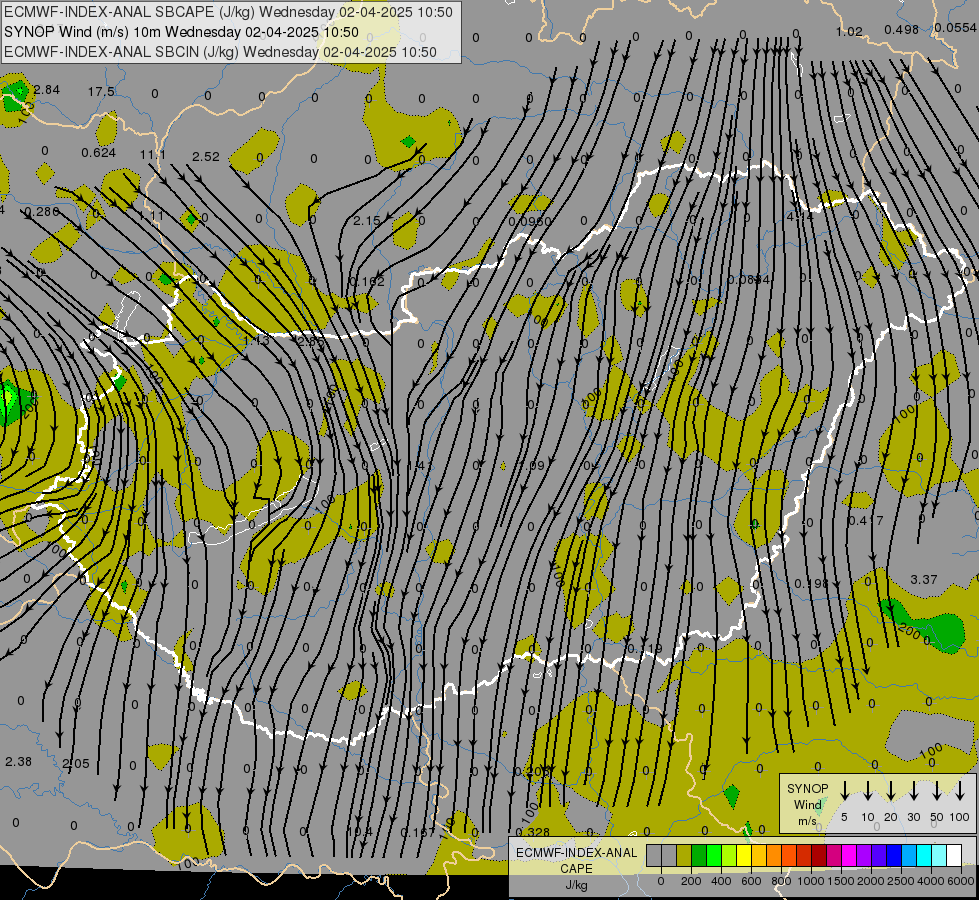
Task: Pick the bright magenta CAPE legend swatch
Action: [x=849, y=856]
